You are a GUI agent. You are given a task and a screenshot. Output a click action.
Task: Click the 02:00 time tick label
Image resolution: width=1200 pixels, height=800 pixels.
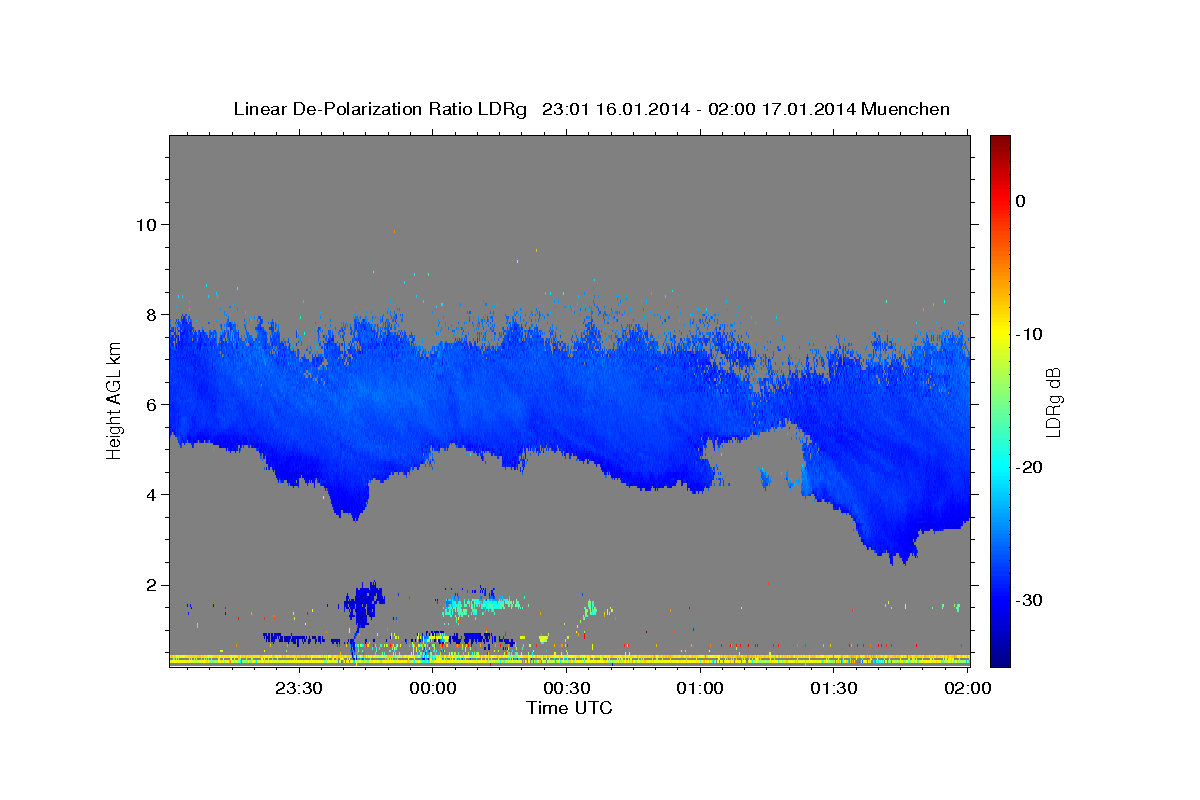tap(967, 688)
